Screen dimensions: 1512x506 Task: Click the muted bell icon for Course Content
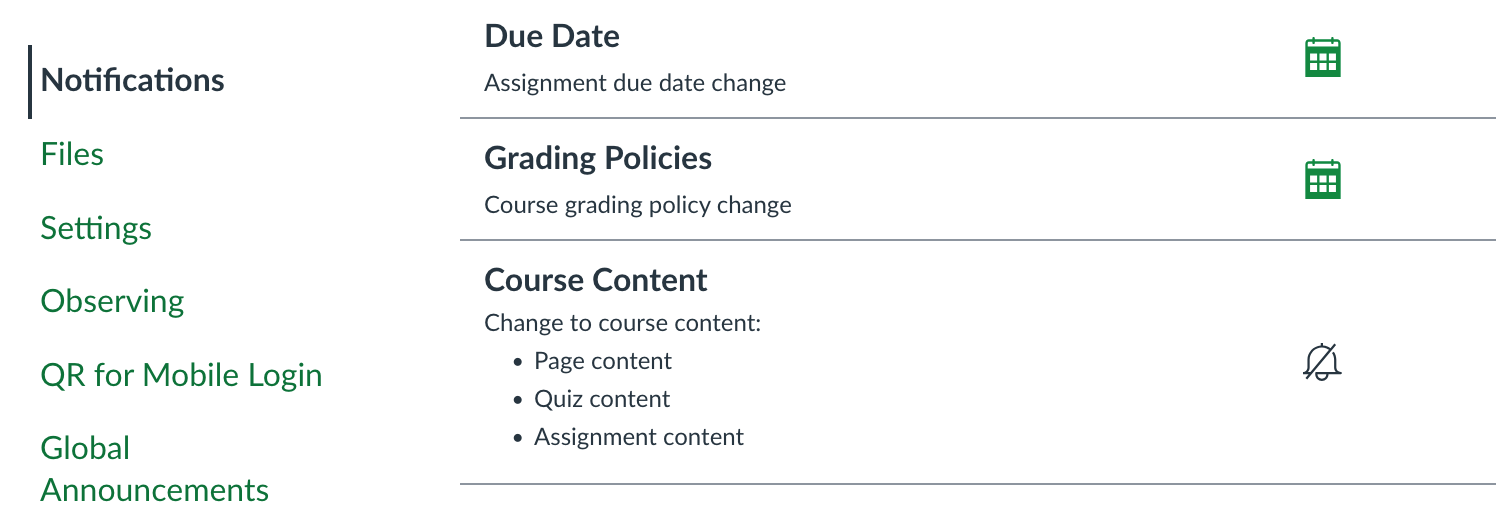tap(1322, 362)
